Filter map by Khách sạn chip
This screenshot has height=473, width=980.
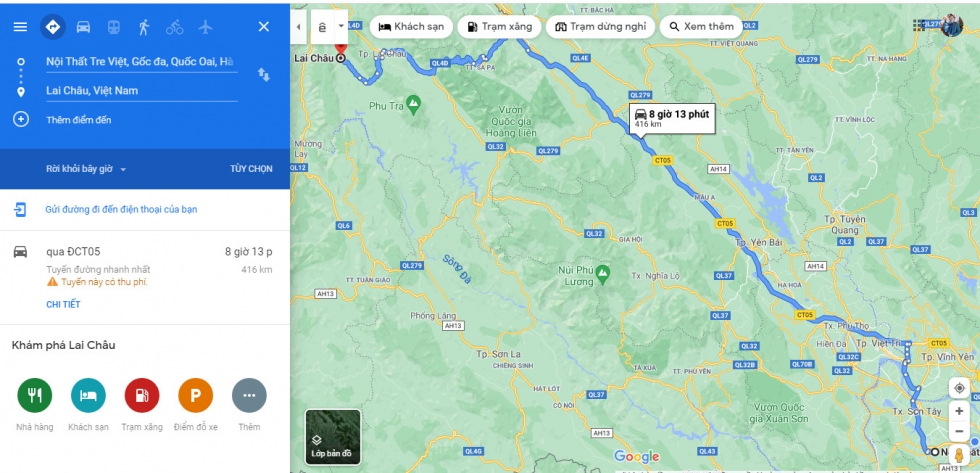(411, 27)
